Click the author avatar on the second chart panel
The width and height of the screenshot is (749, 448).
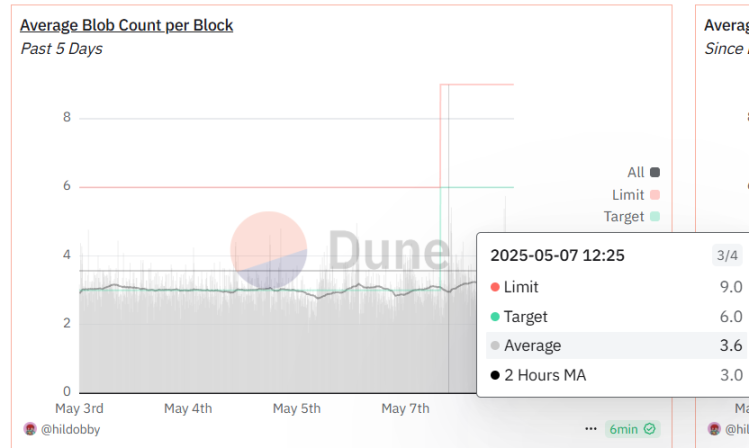pos(714,429)
